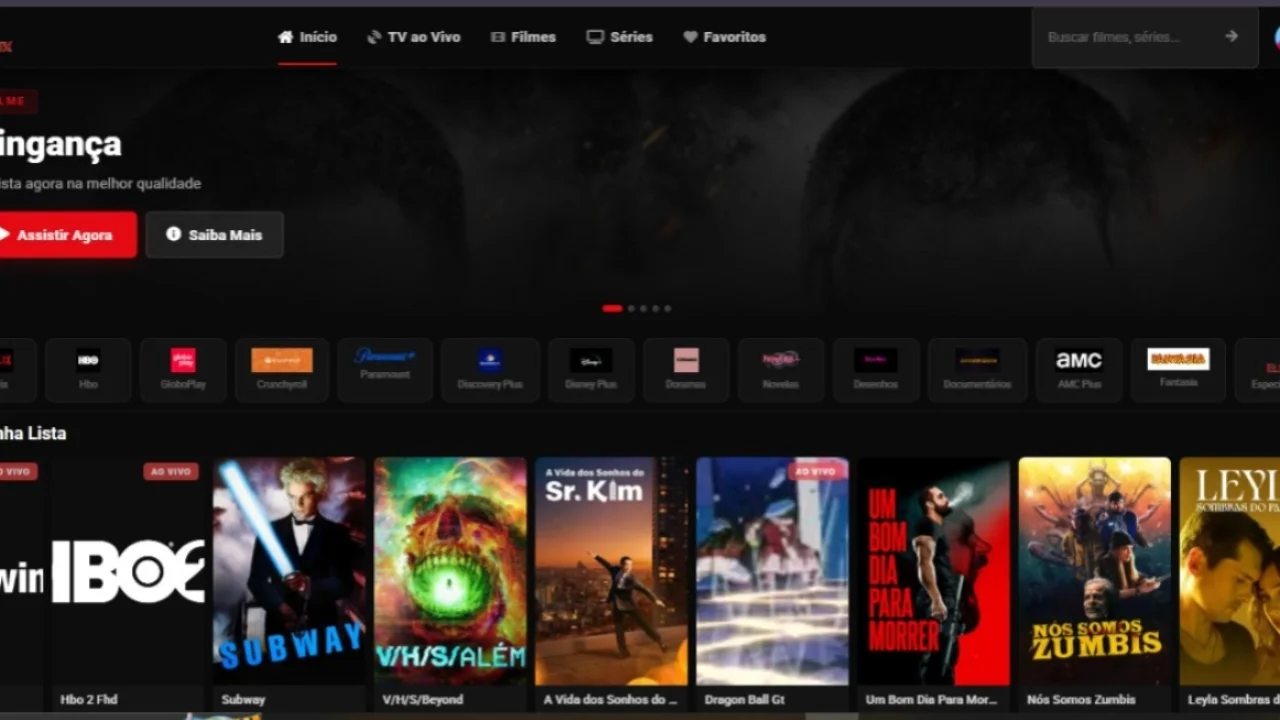Open the Hbo 2 Fhd live channel thumbnail
The image size is (1280, 720).
point(129,571)
